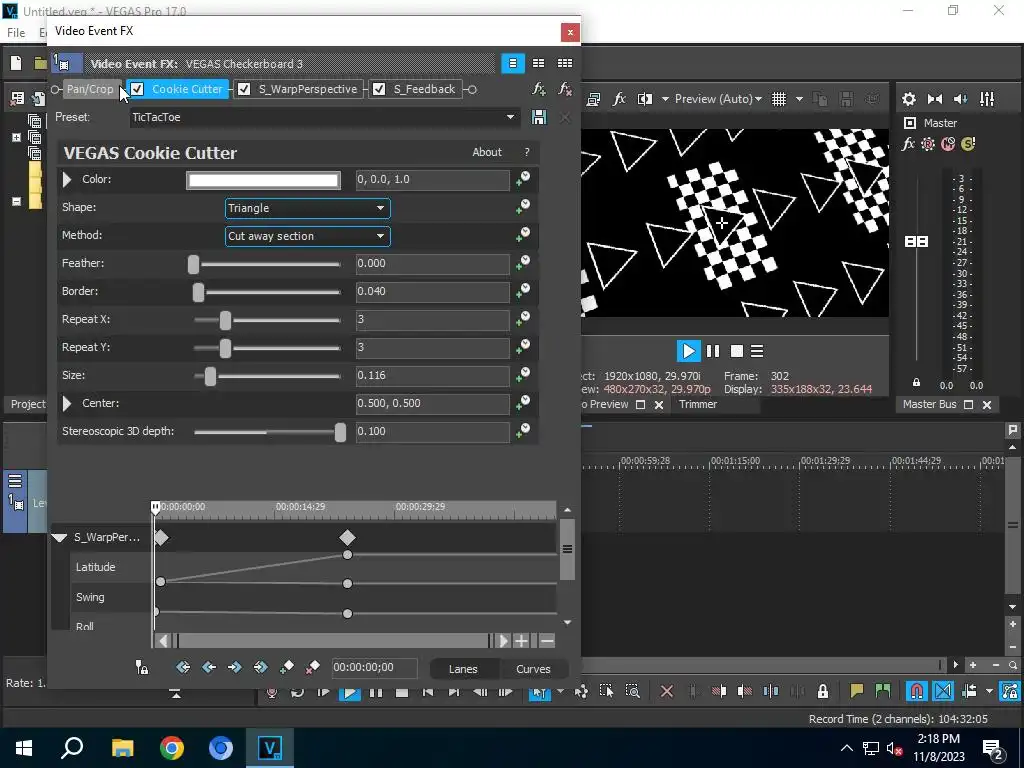Uncheck the S_Feedback effect checkbox
1024x768 pixels.
pyautogui.click(x=379, y=89)
